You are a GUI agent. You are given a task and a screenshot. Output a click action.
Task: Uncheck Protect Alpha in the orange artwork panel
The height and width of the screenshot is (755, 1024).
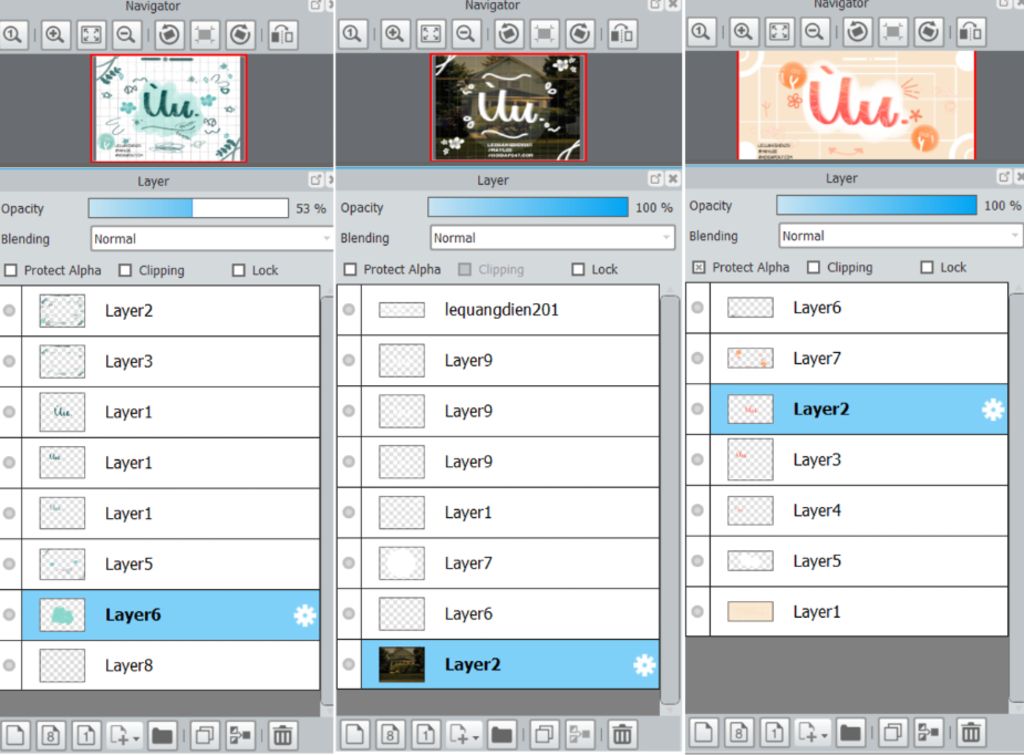point(699,267)
